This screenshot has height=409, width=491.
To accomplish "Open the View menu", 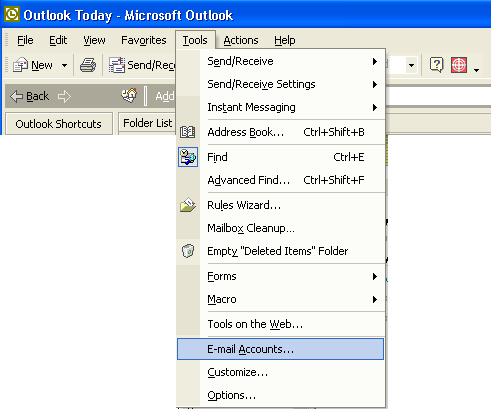I will [94, 40].
